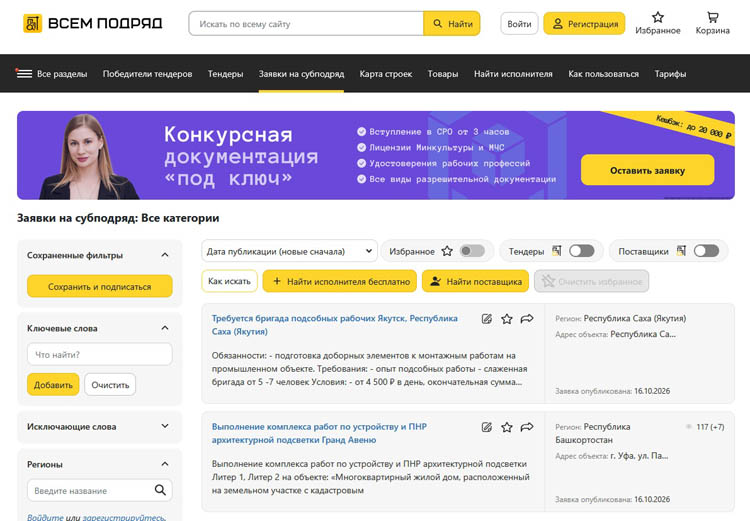The image size is (750, 521).
Task: Click the Всем Подряд logo icon
Action: coord(33,23)
